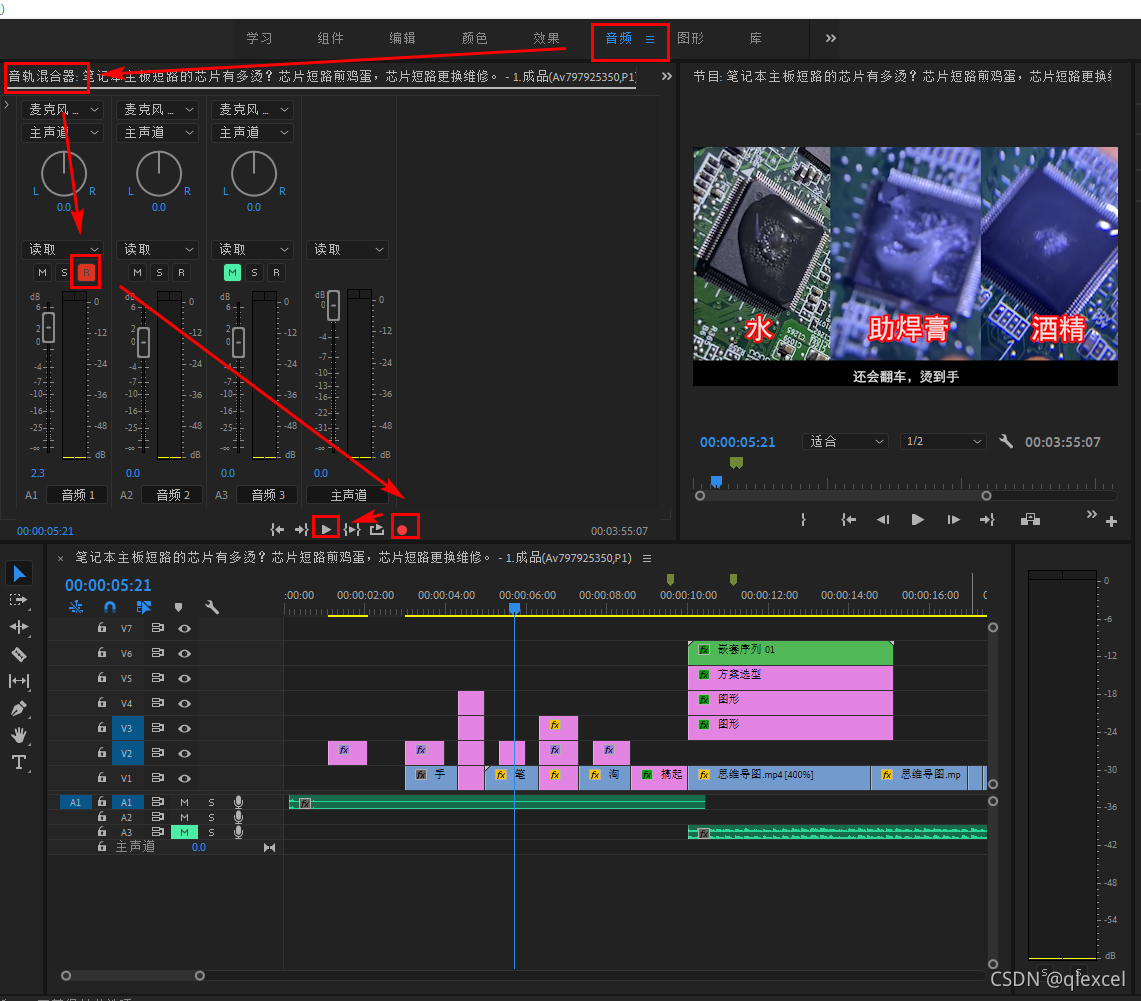
Task: Select the Ripple Edit tool
Action: click(19, 627)
